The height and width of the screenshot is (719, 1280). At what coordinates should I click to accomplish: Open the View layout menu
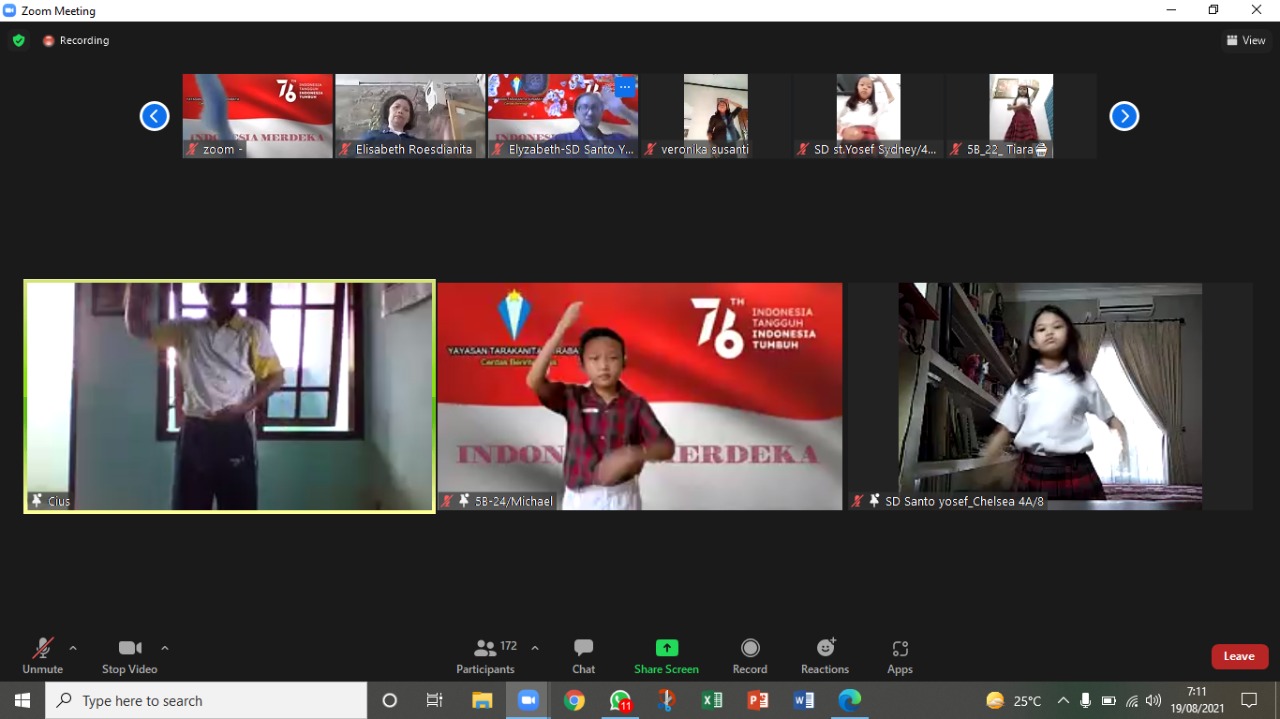(1246, 40)
